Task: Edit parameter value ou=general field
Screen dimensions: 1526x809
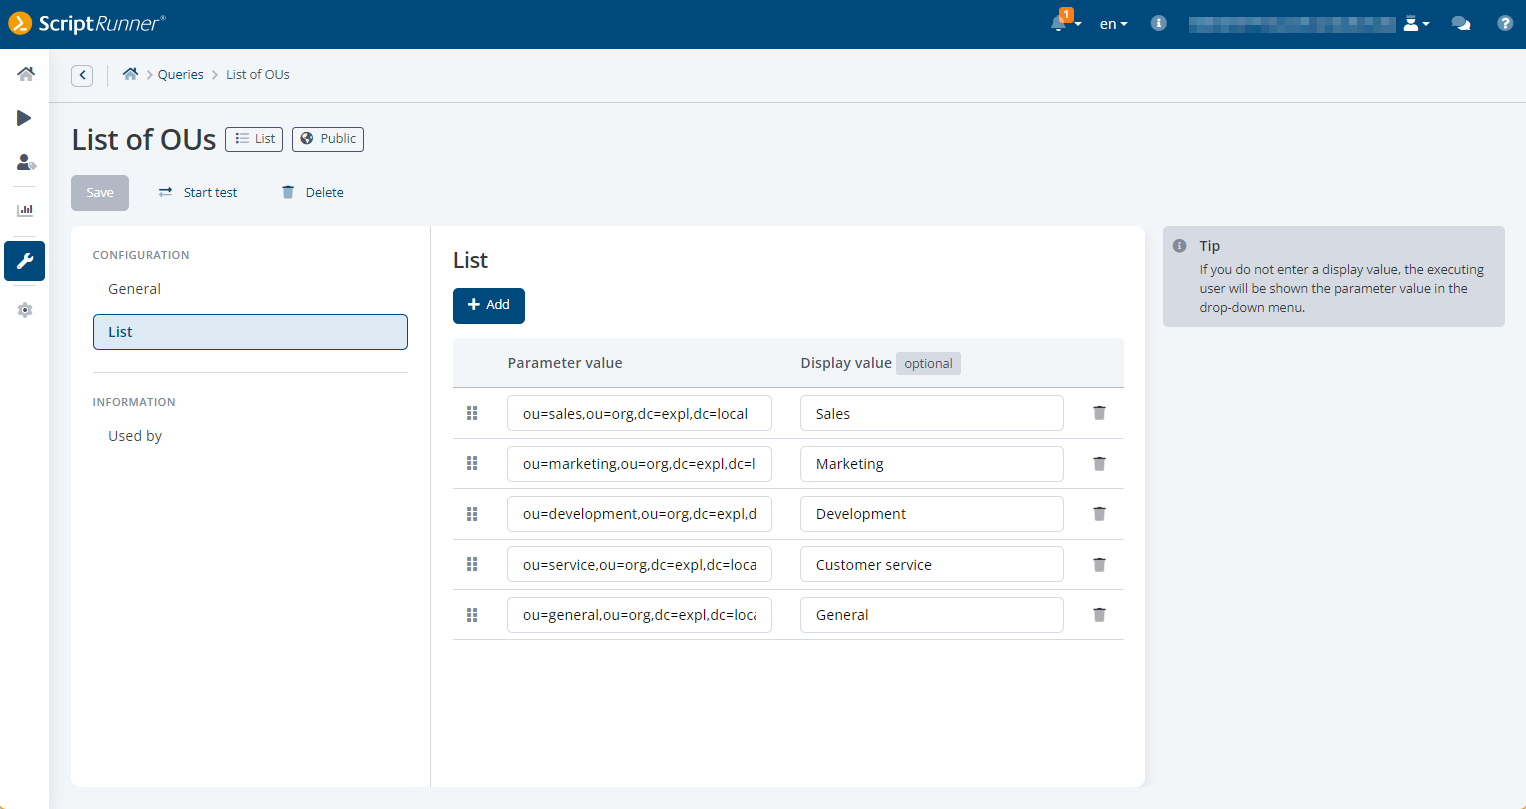Action: click(x=639, y=615)
